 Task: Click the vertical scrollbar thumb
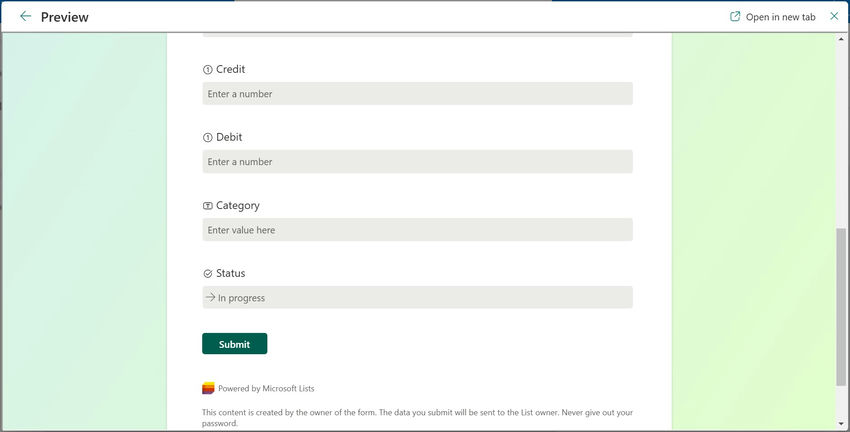841,305
